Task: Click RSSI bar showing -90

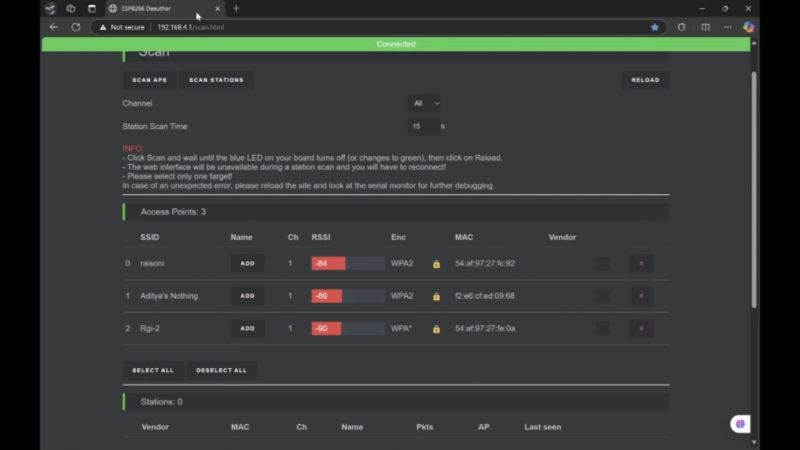Action: pyautogui.click(x=348, y=329)
